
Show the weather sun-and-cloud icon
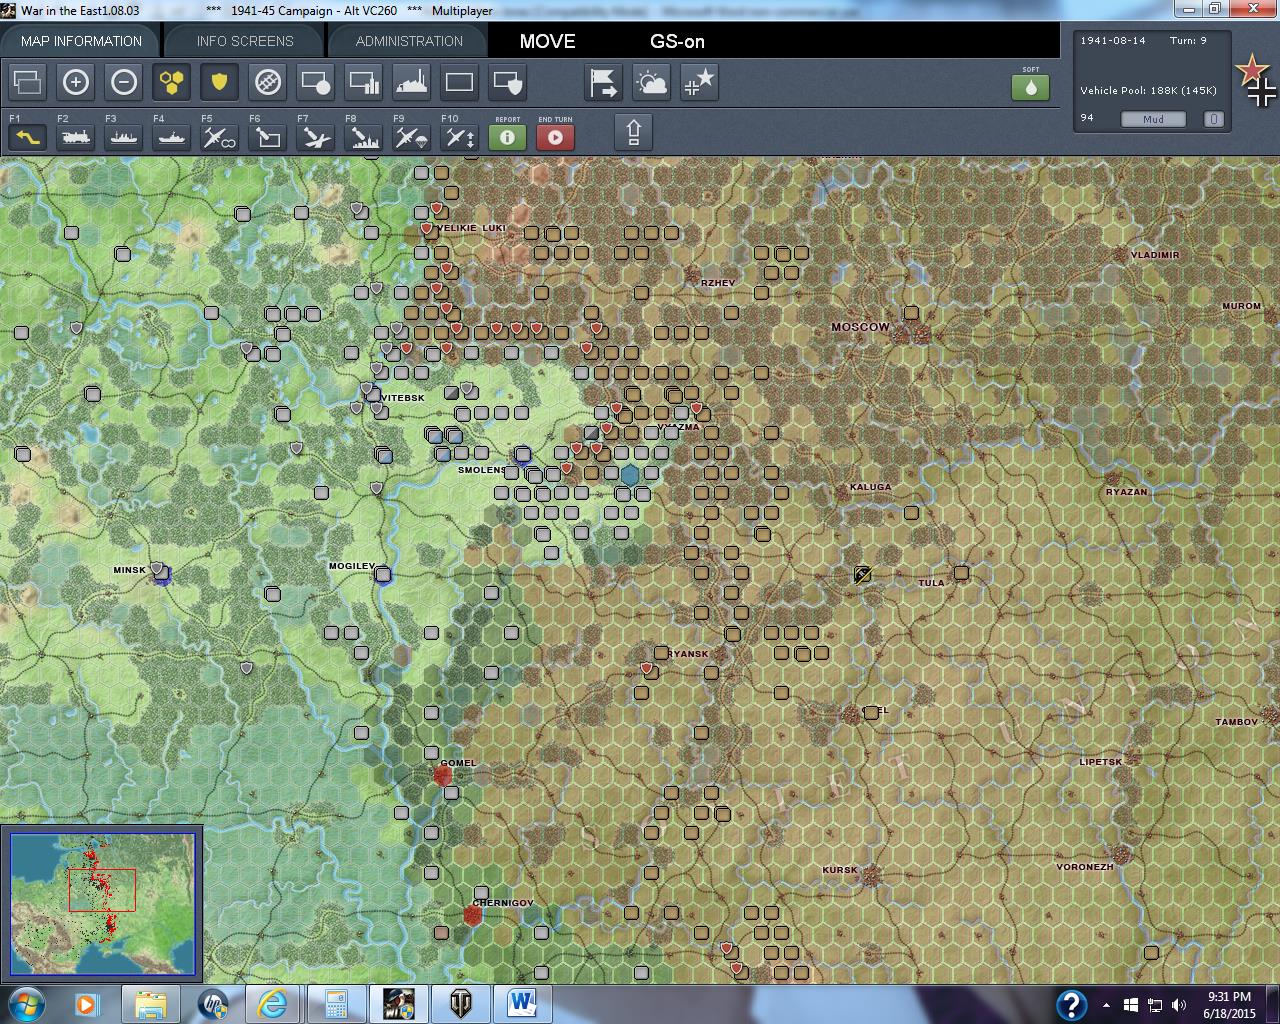pyautogui.click(x=651, y=82)
